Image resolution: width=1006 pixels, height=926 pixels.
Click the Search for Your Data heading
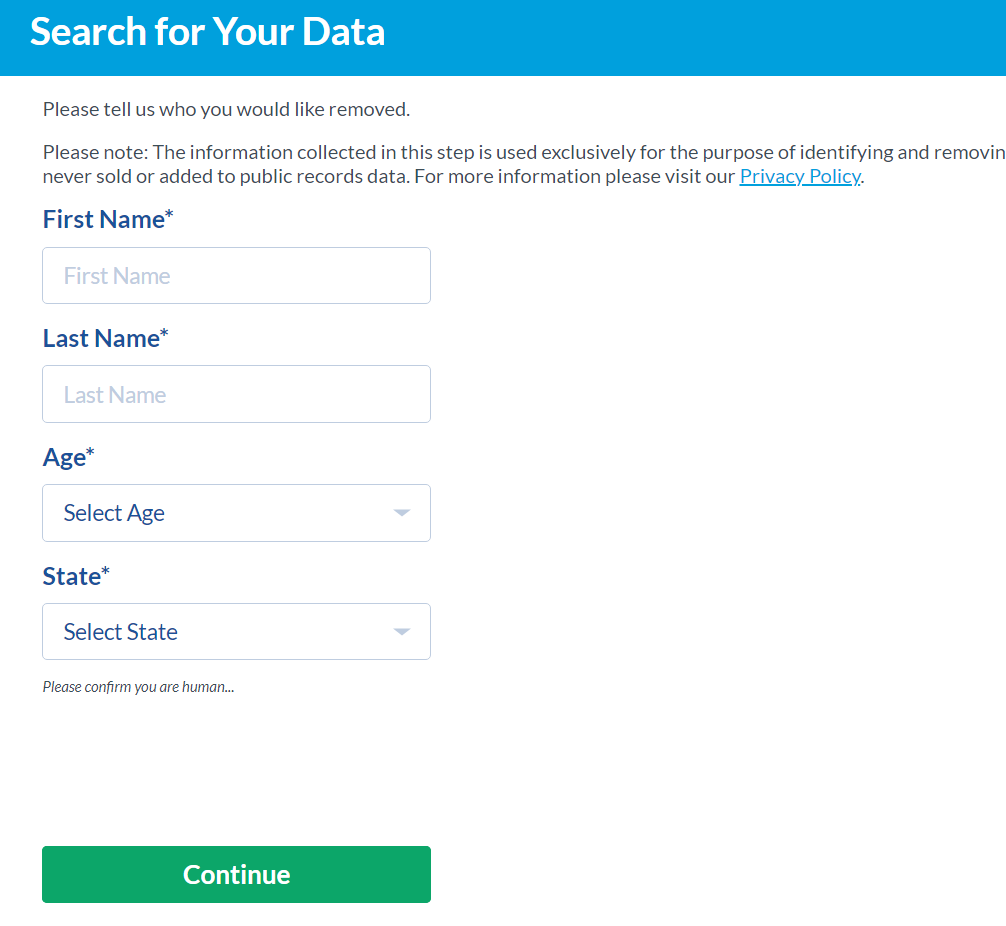point(207,31)
